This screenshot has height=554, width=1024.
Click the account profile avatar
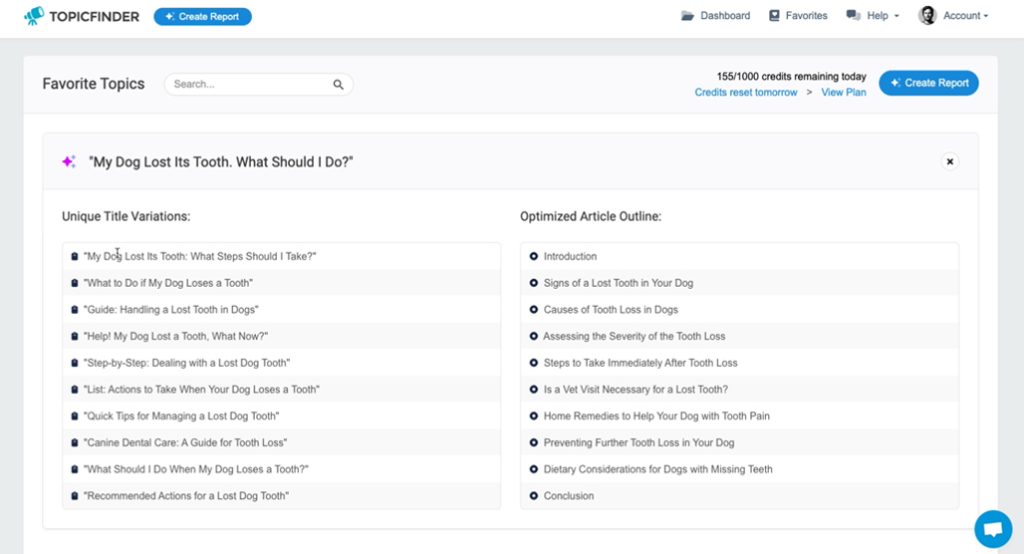coord(927,15)
